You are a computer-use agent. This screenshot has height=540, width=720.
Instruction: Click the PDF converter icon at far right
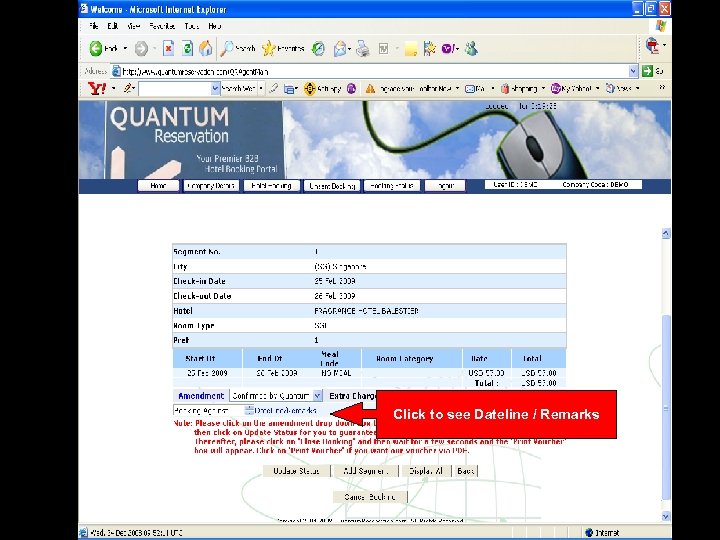point(652,45)
